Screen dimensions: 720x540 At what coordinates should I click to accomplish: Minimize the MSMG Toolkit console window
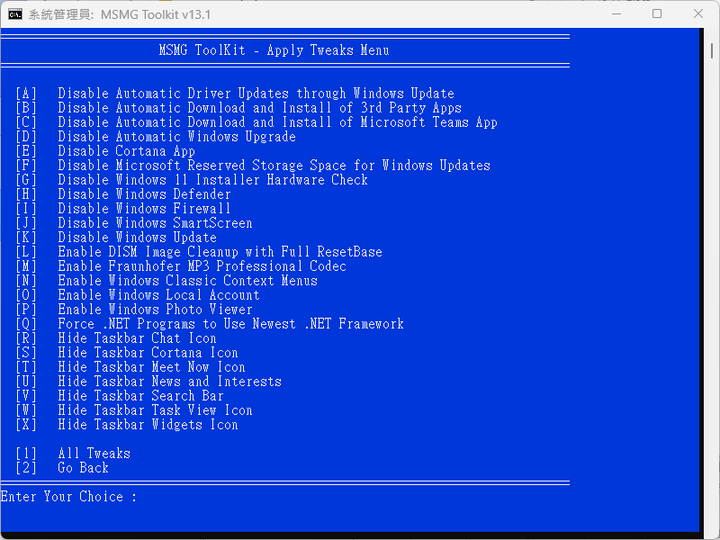tap(616, 14)
